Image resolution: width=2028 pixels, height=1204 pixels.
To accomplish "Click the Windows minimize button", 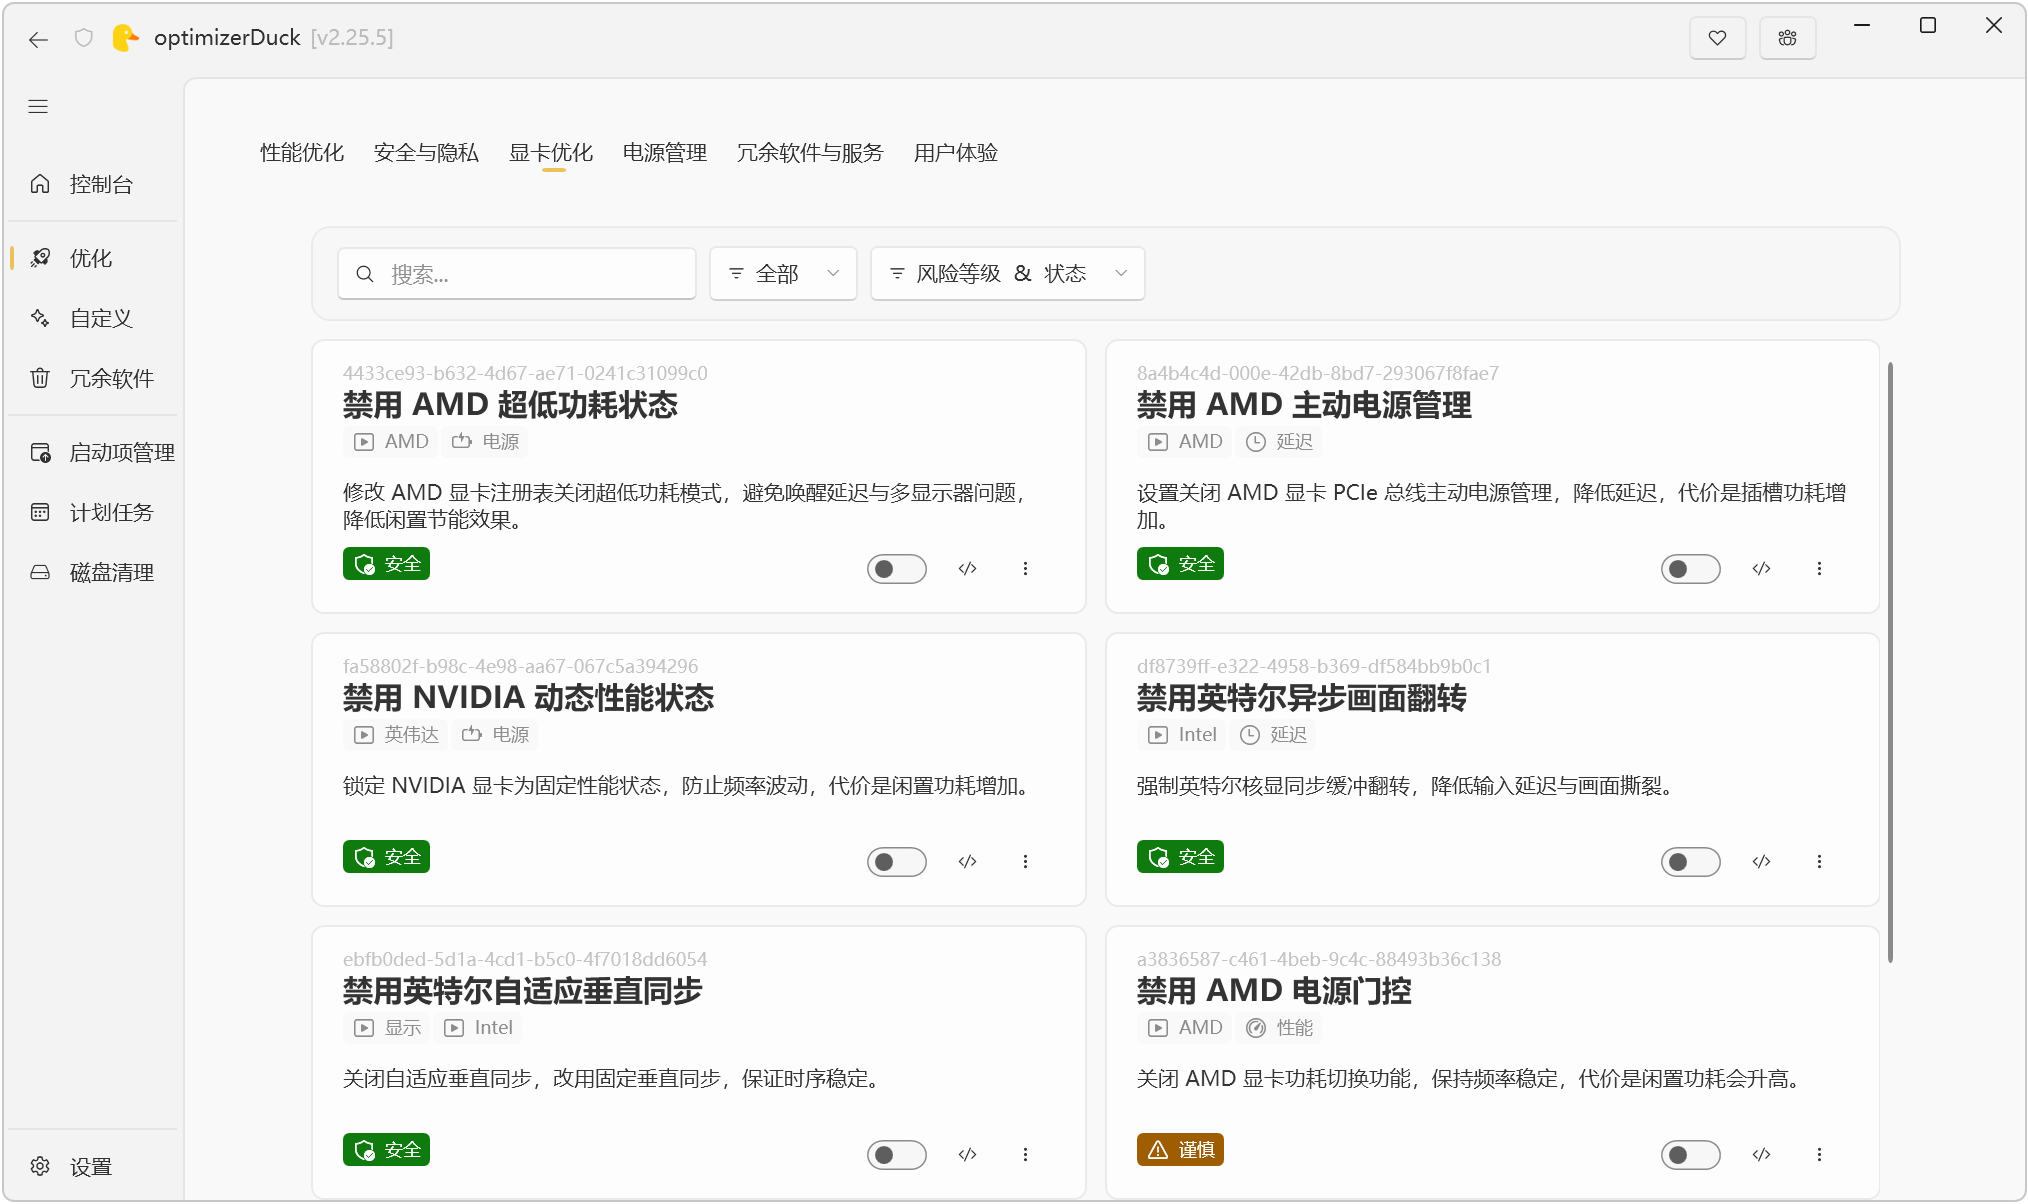I will click(x=1862, y=26).
